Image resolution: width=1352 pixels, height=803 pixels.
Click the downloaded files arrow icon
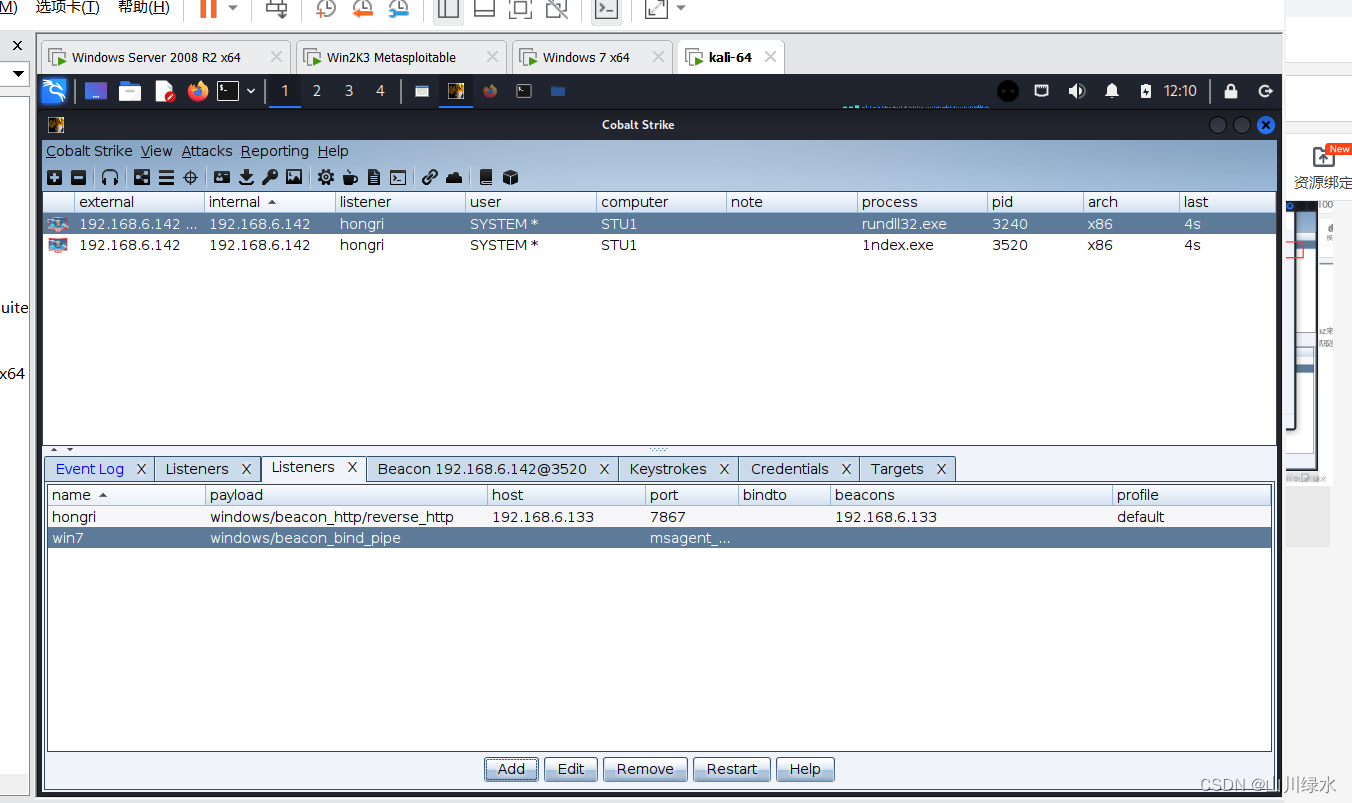(x=246, y=177)
